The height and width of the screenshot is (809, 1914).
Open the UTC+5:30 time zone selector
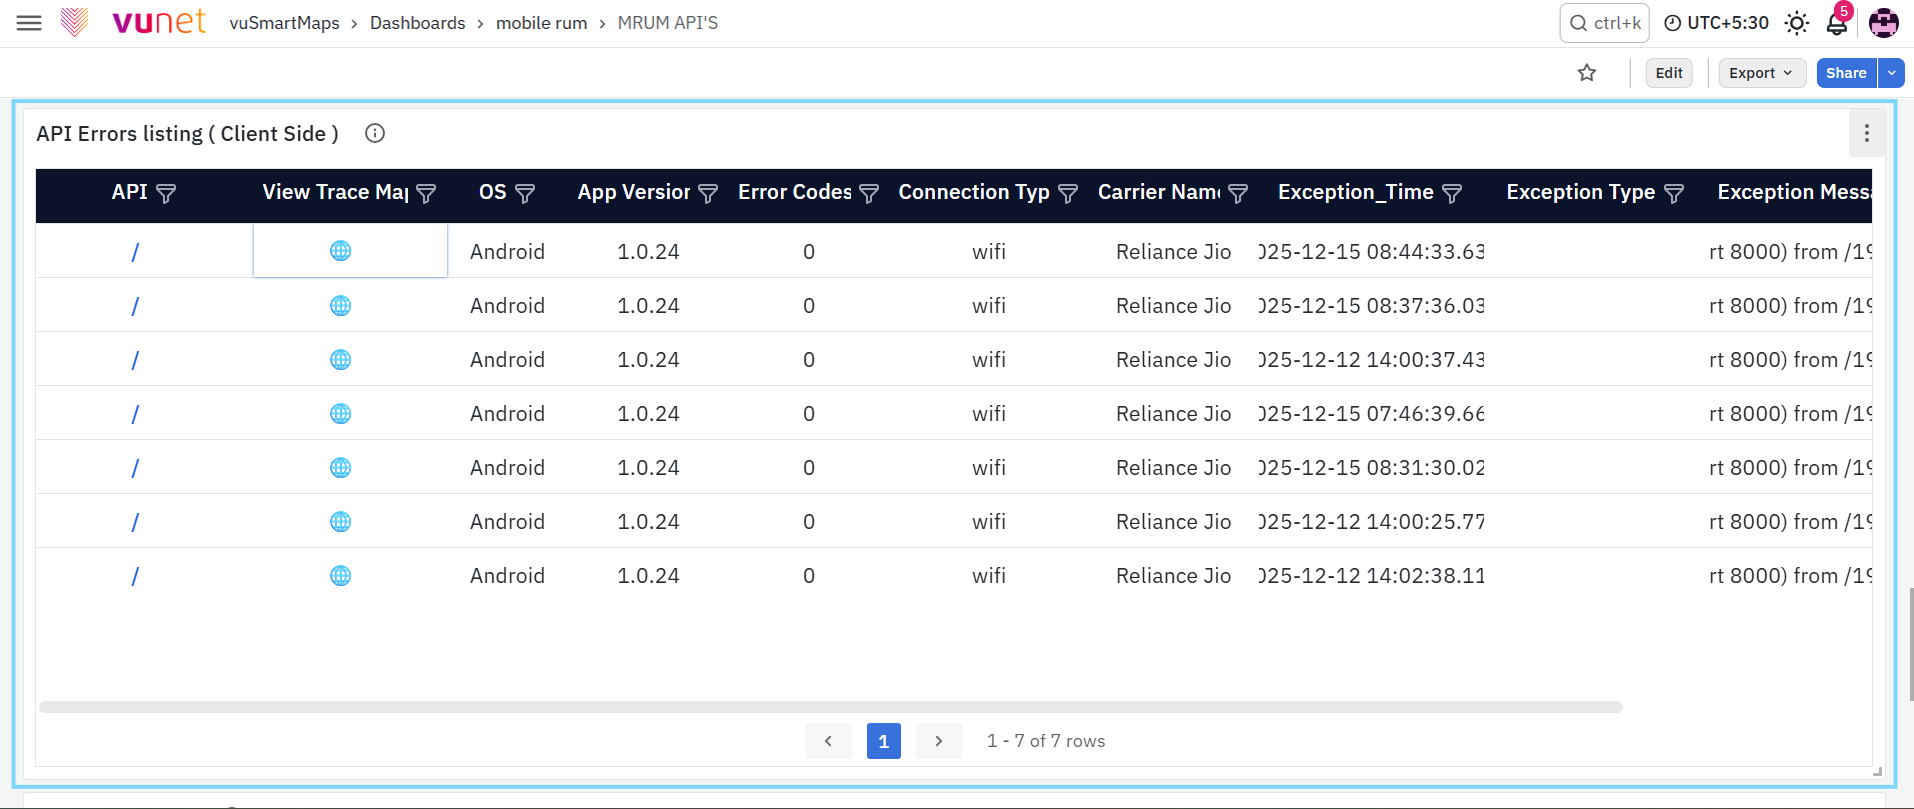click(1717, 23)
